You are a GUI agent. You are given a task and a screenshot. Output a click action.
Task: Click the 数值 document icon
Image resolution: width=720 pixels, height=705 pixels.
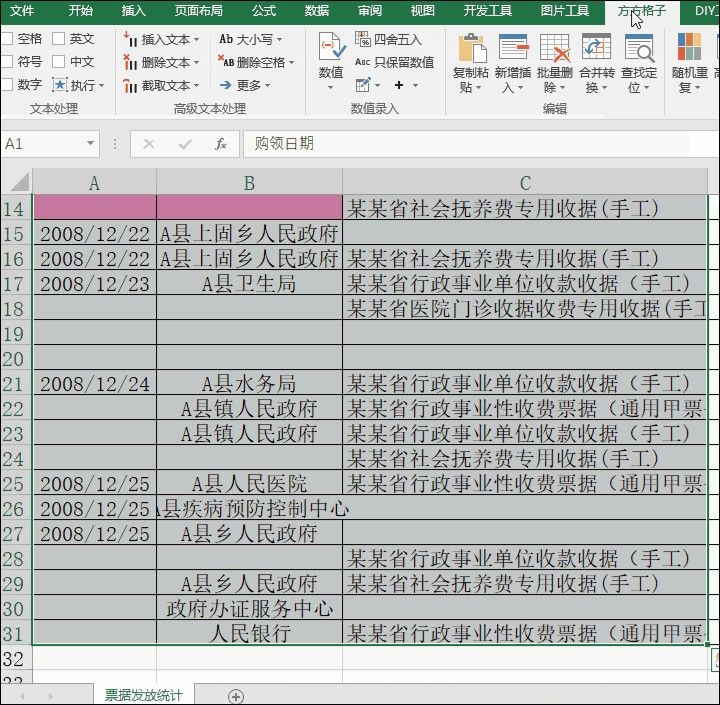click(332, 46)
